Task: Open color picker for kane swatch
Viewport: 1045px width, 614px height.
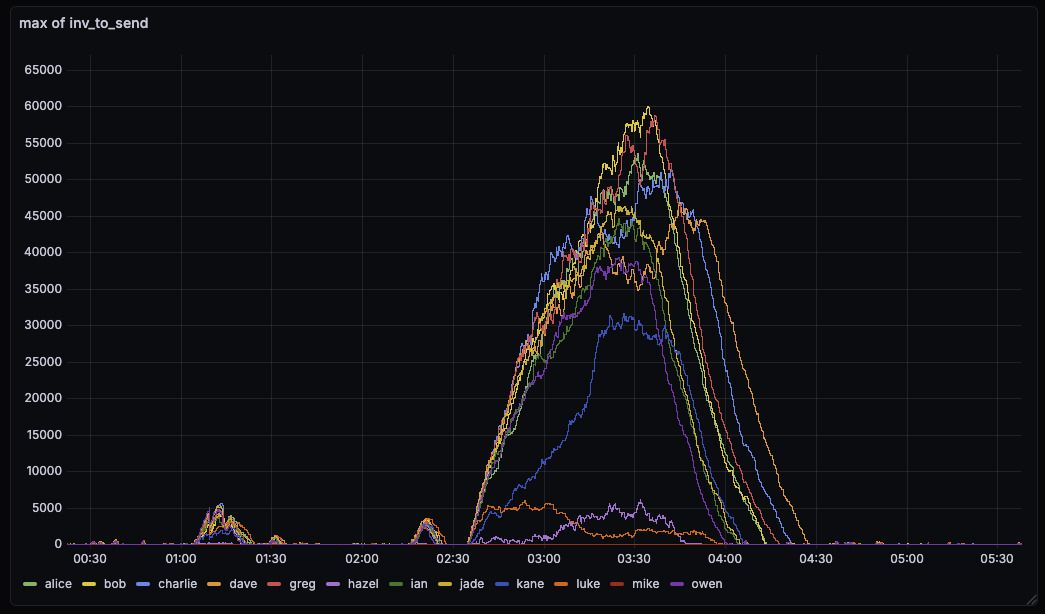Action: point(508,584)
